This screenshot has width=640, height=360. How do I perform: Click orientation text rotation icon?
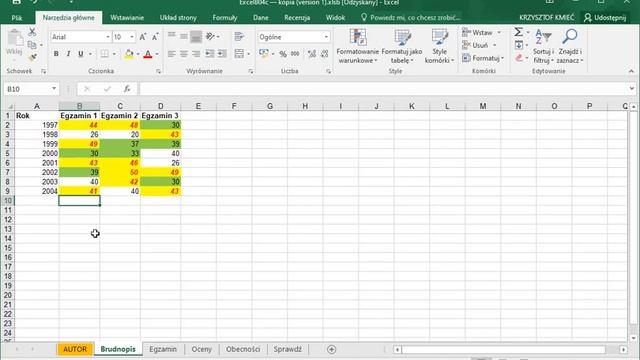[210, 37]
